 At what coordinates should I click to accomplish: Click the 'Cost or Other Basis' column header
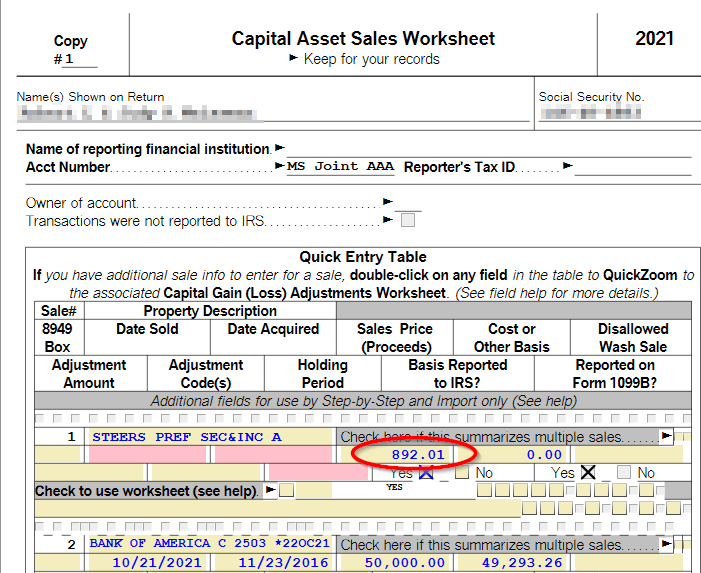(512, 337)
